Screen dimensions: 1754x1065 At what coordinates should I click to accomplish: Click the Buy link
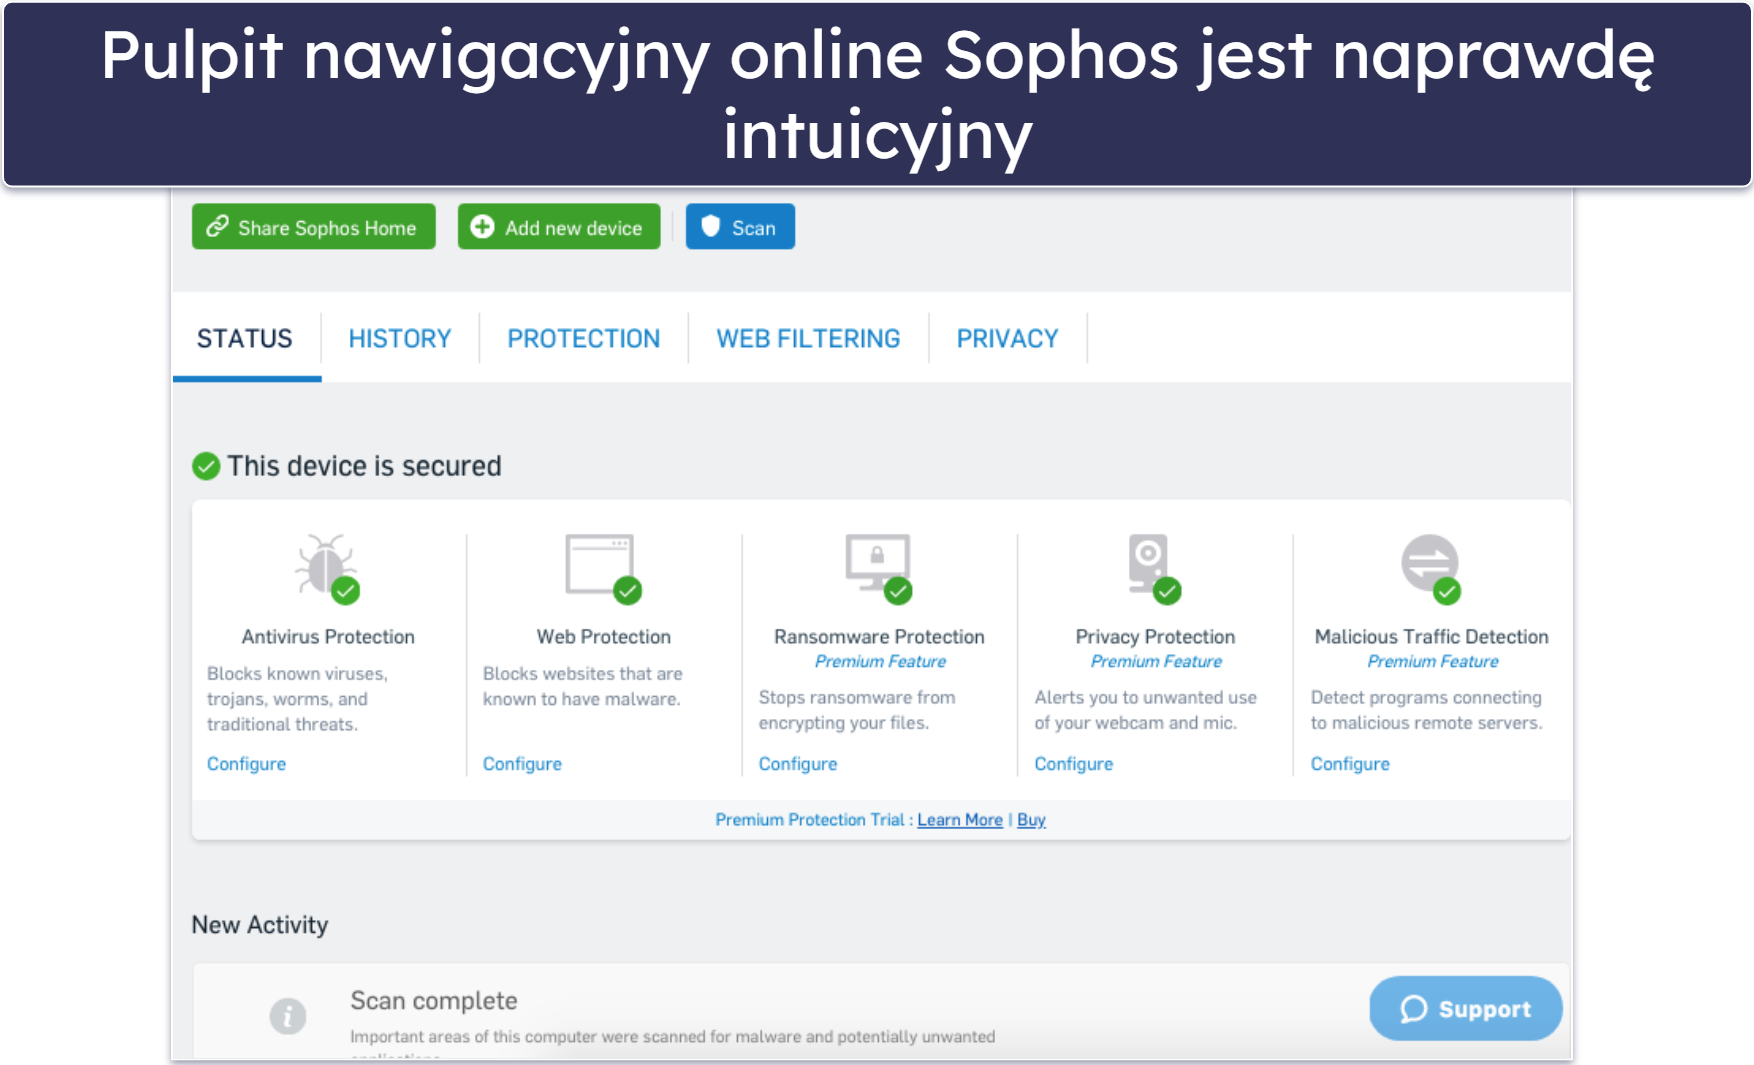1031,820
